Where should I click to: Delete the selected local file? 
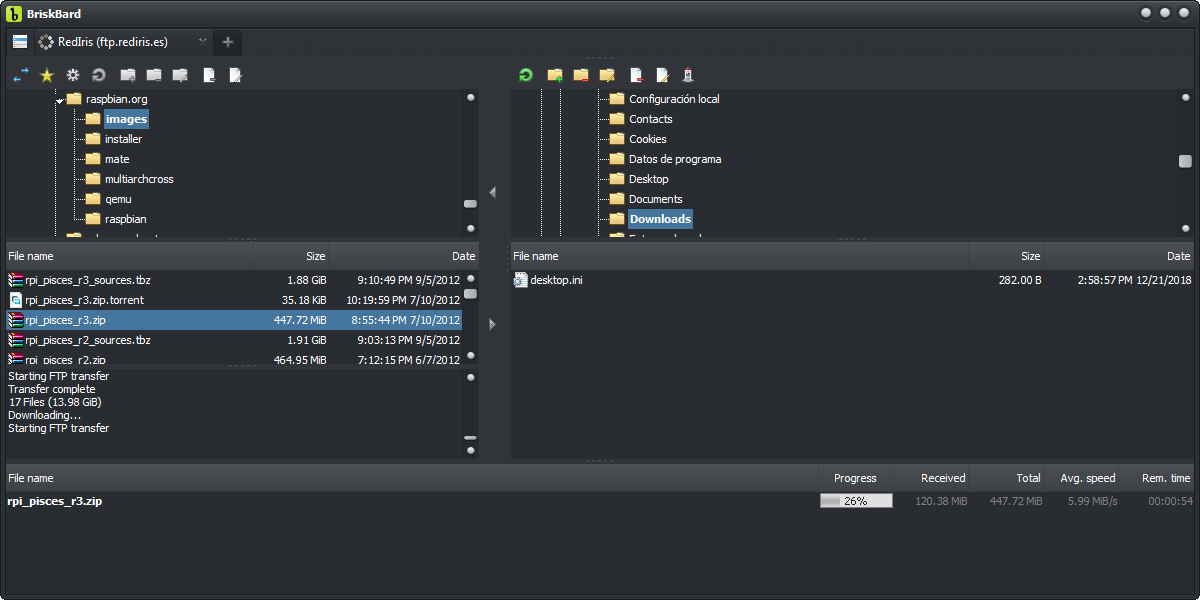coord(636,75)
